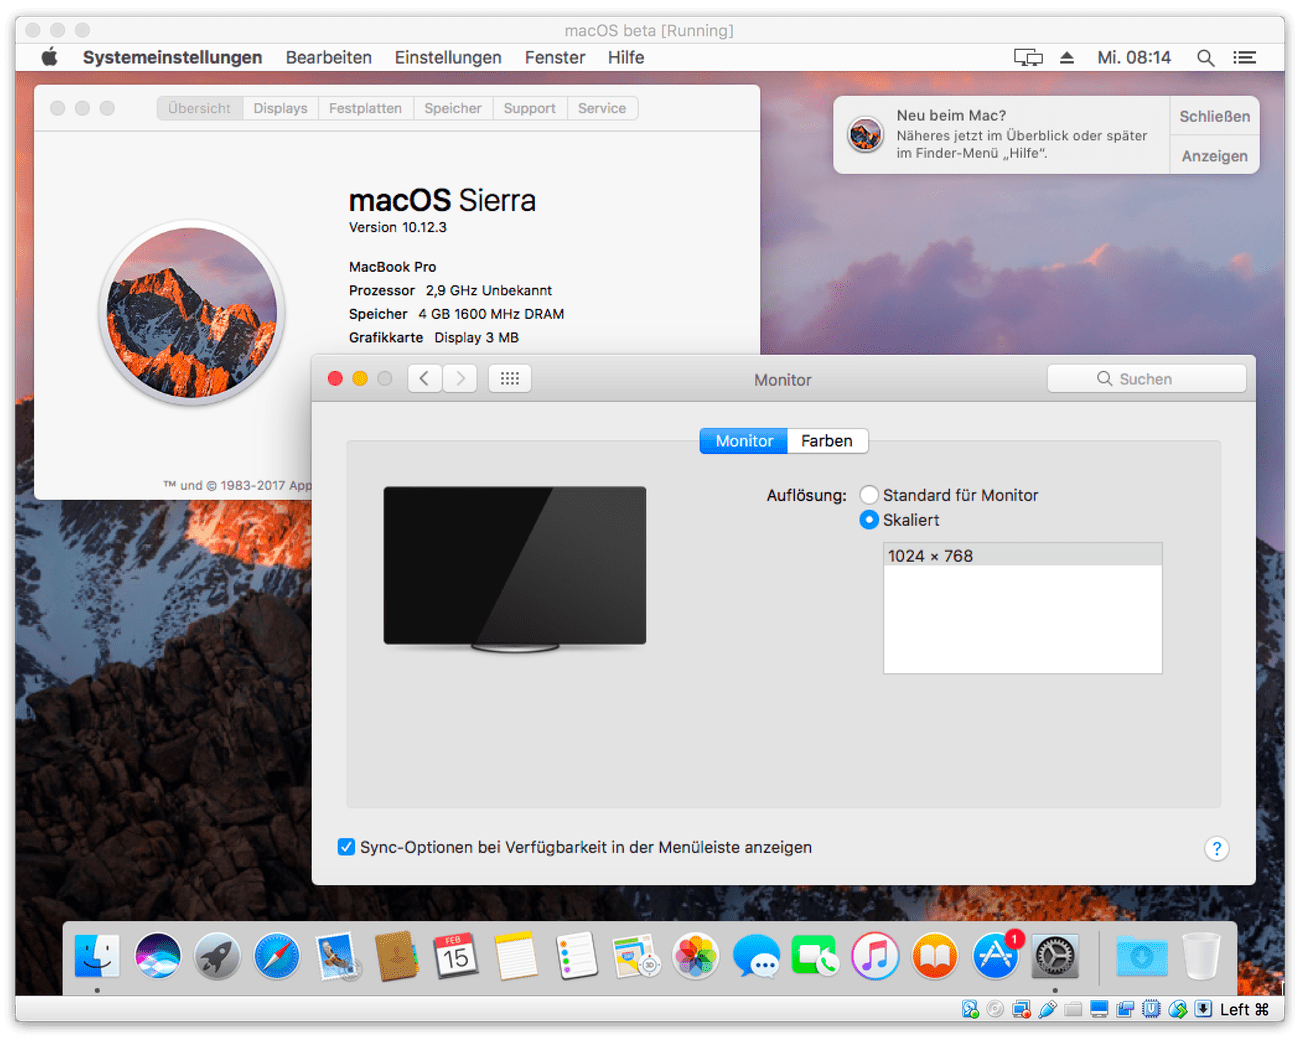1300x1037 pixels.
Task: Click Schließen on the notification
Action: click(1214, 116)
